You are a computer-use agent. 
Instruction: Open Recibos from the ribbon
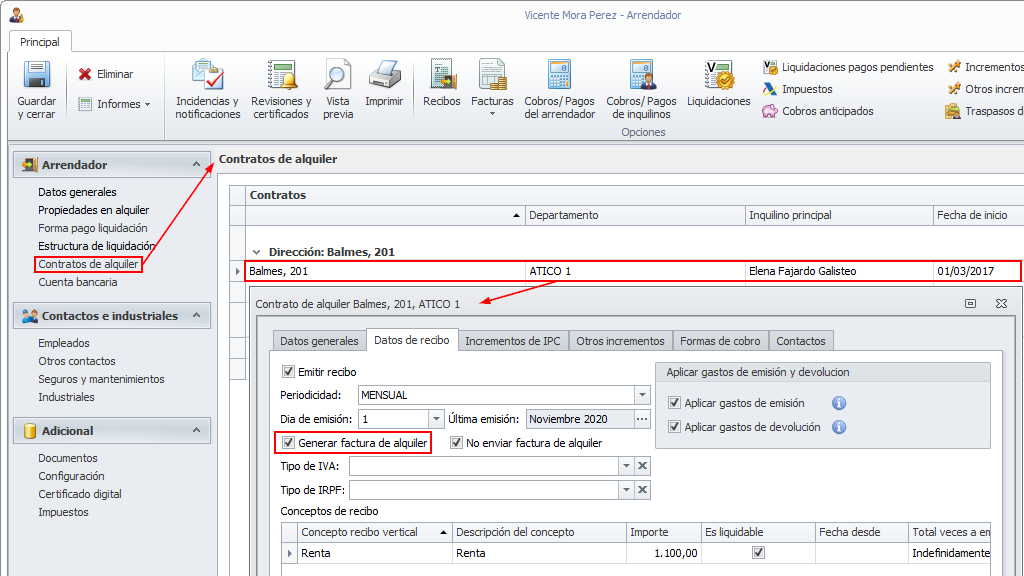(442, 84)
